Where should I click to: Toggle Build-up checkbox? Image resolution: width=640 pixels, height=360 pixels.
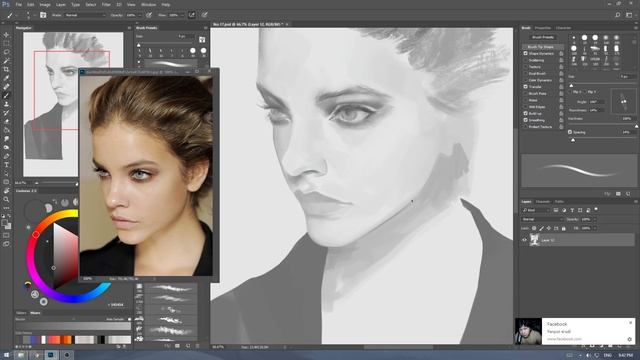point(526,113)
